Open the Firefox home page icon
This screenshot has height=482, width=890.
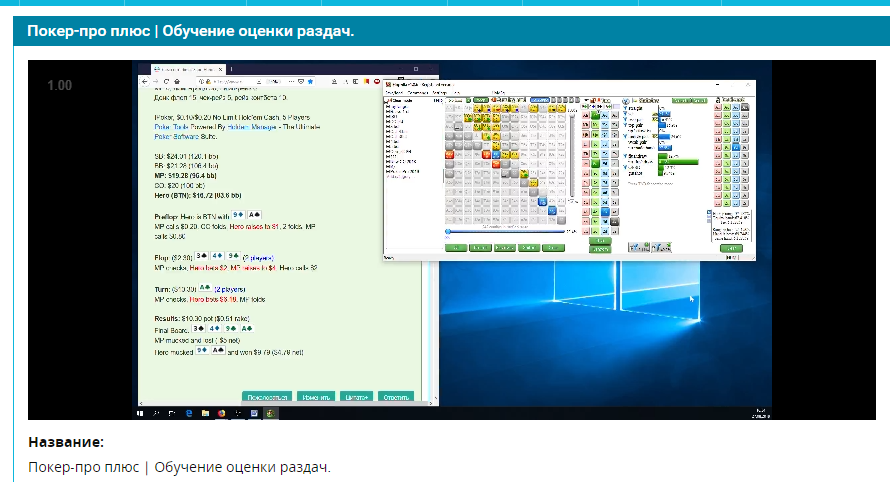point(177,82)
